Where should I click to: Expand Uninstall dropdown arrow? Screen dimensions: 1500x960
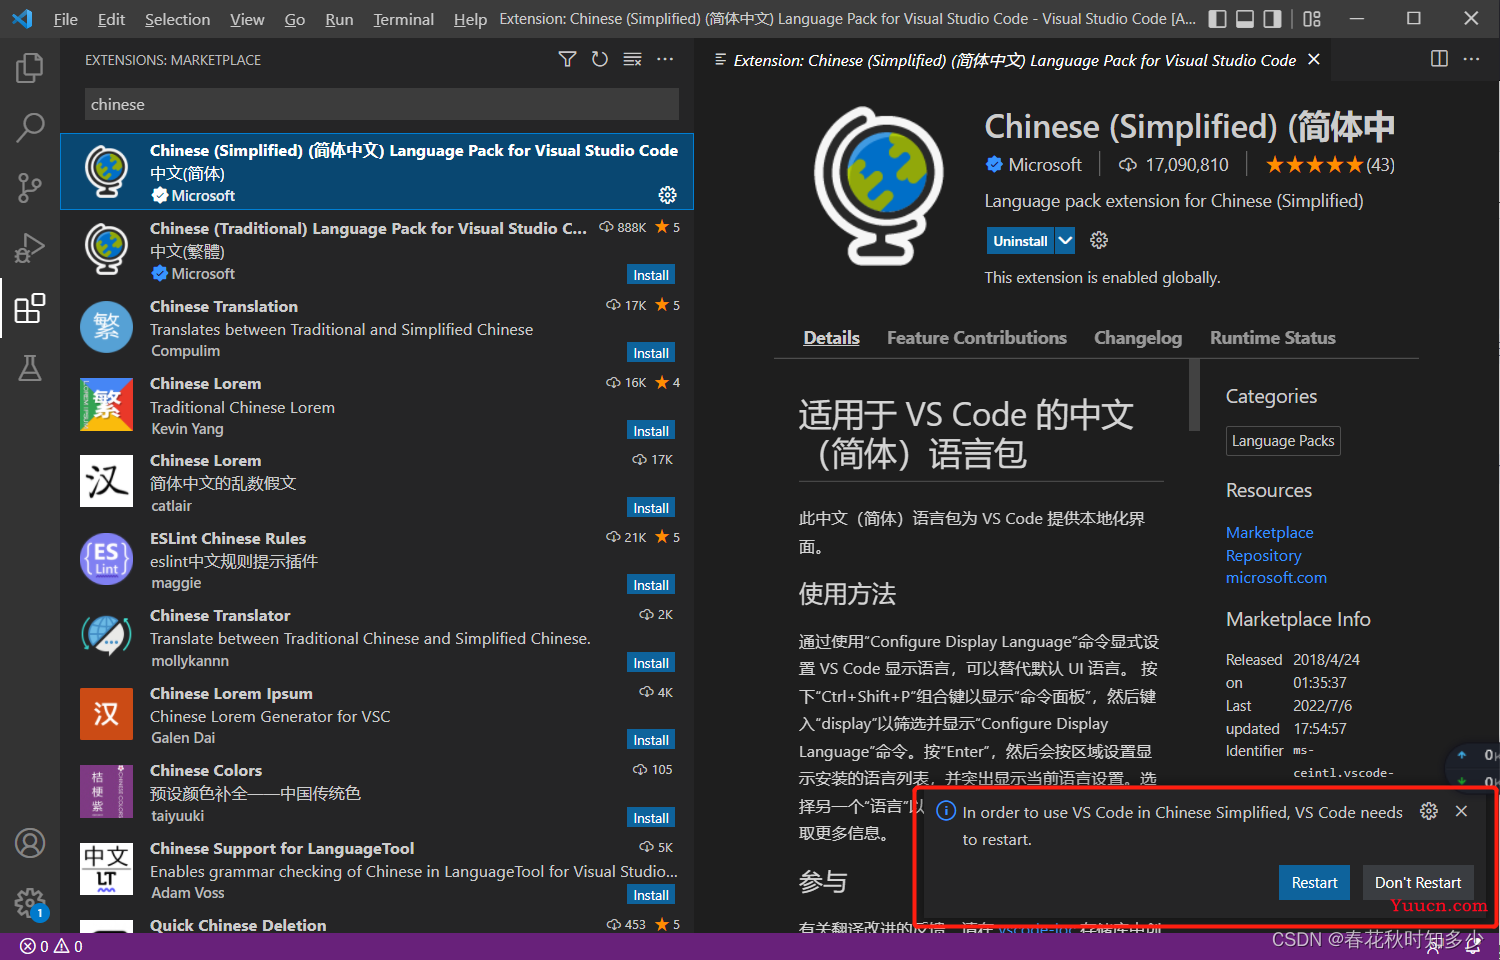click(x=1065, y=240)
